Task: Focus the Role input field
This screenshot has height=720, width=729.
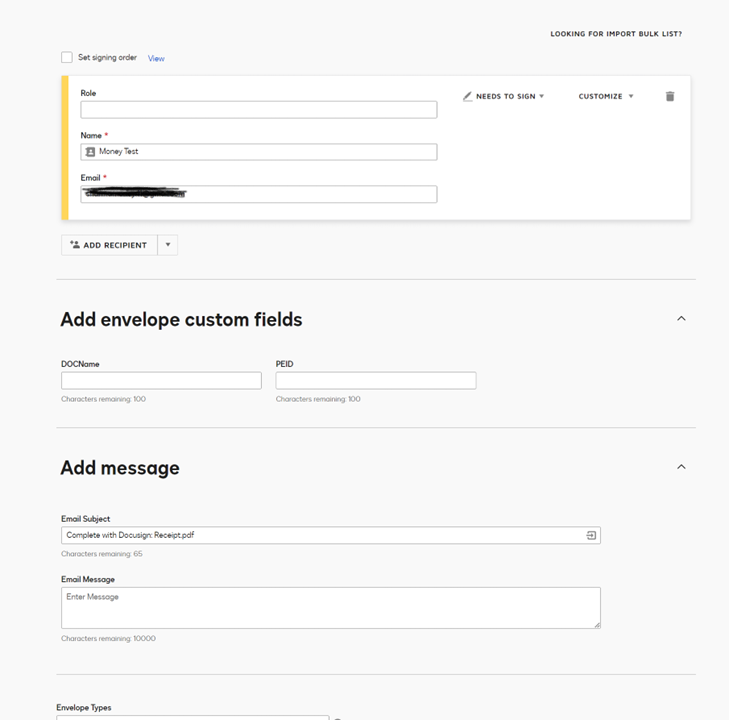Action: 258,110
